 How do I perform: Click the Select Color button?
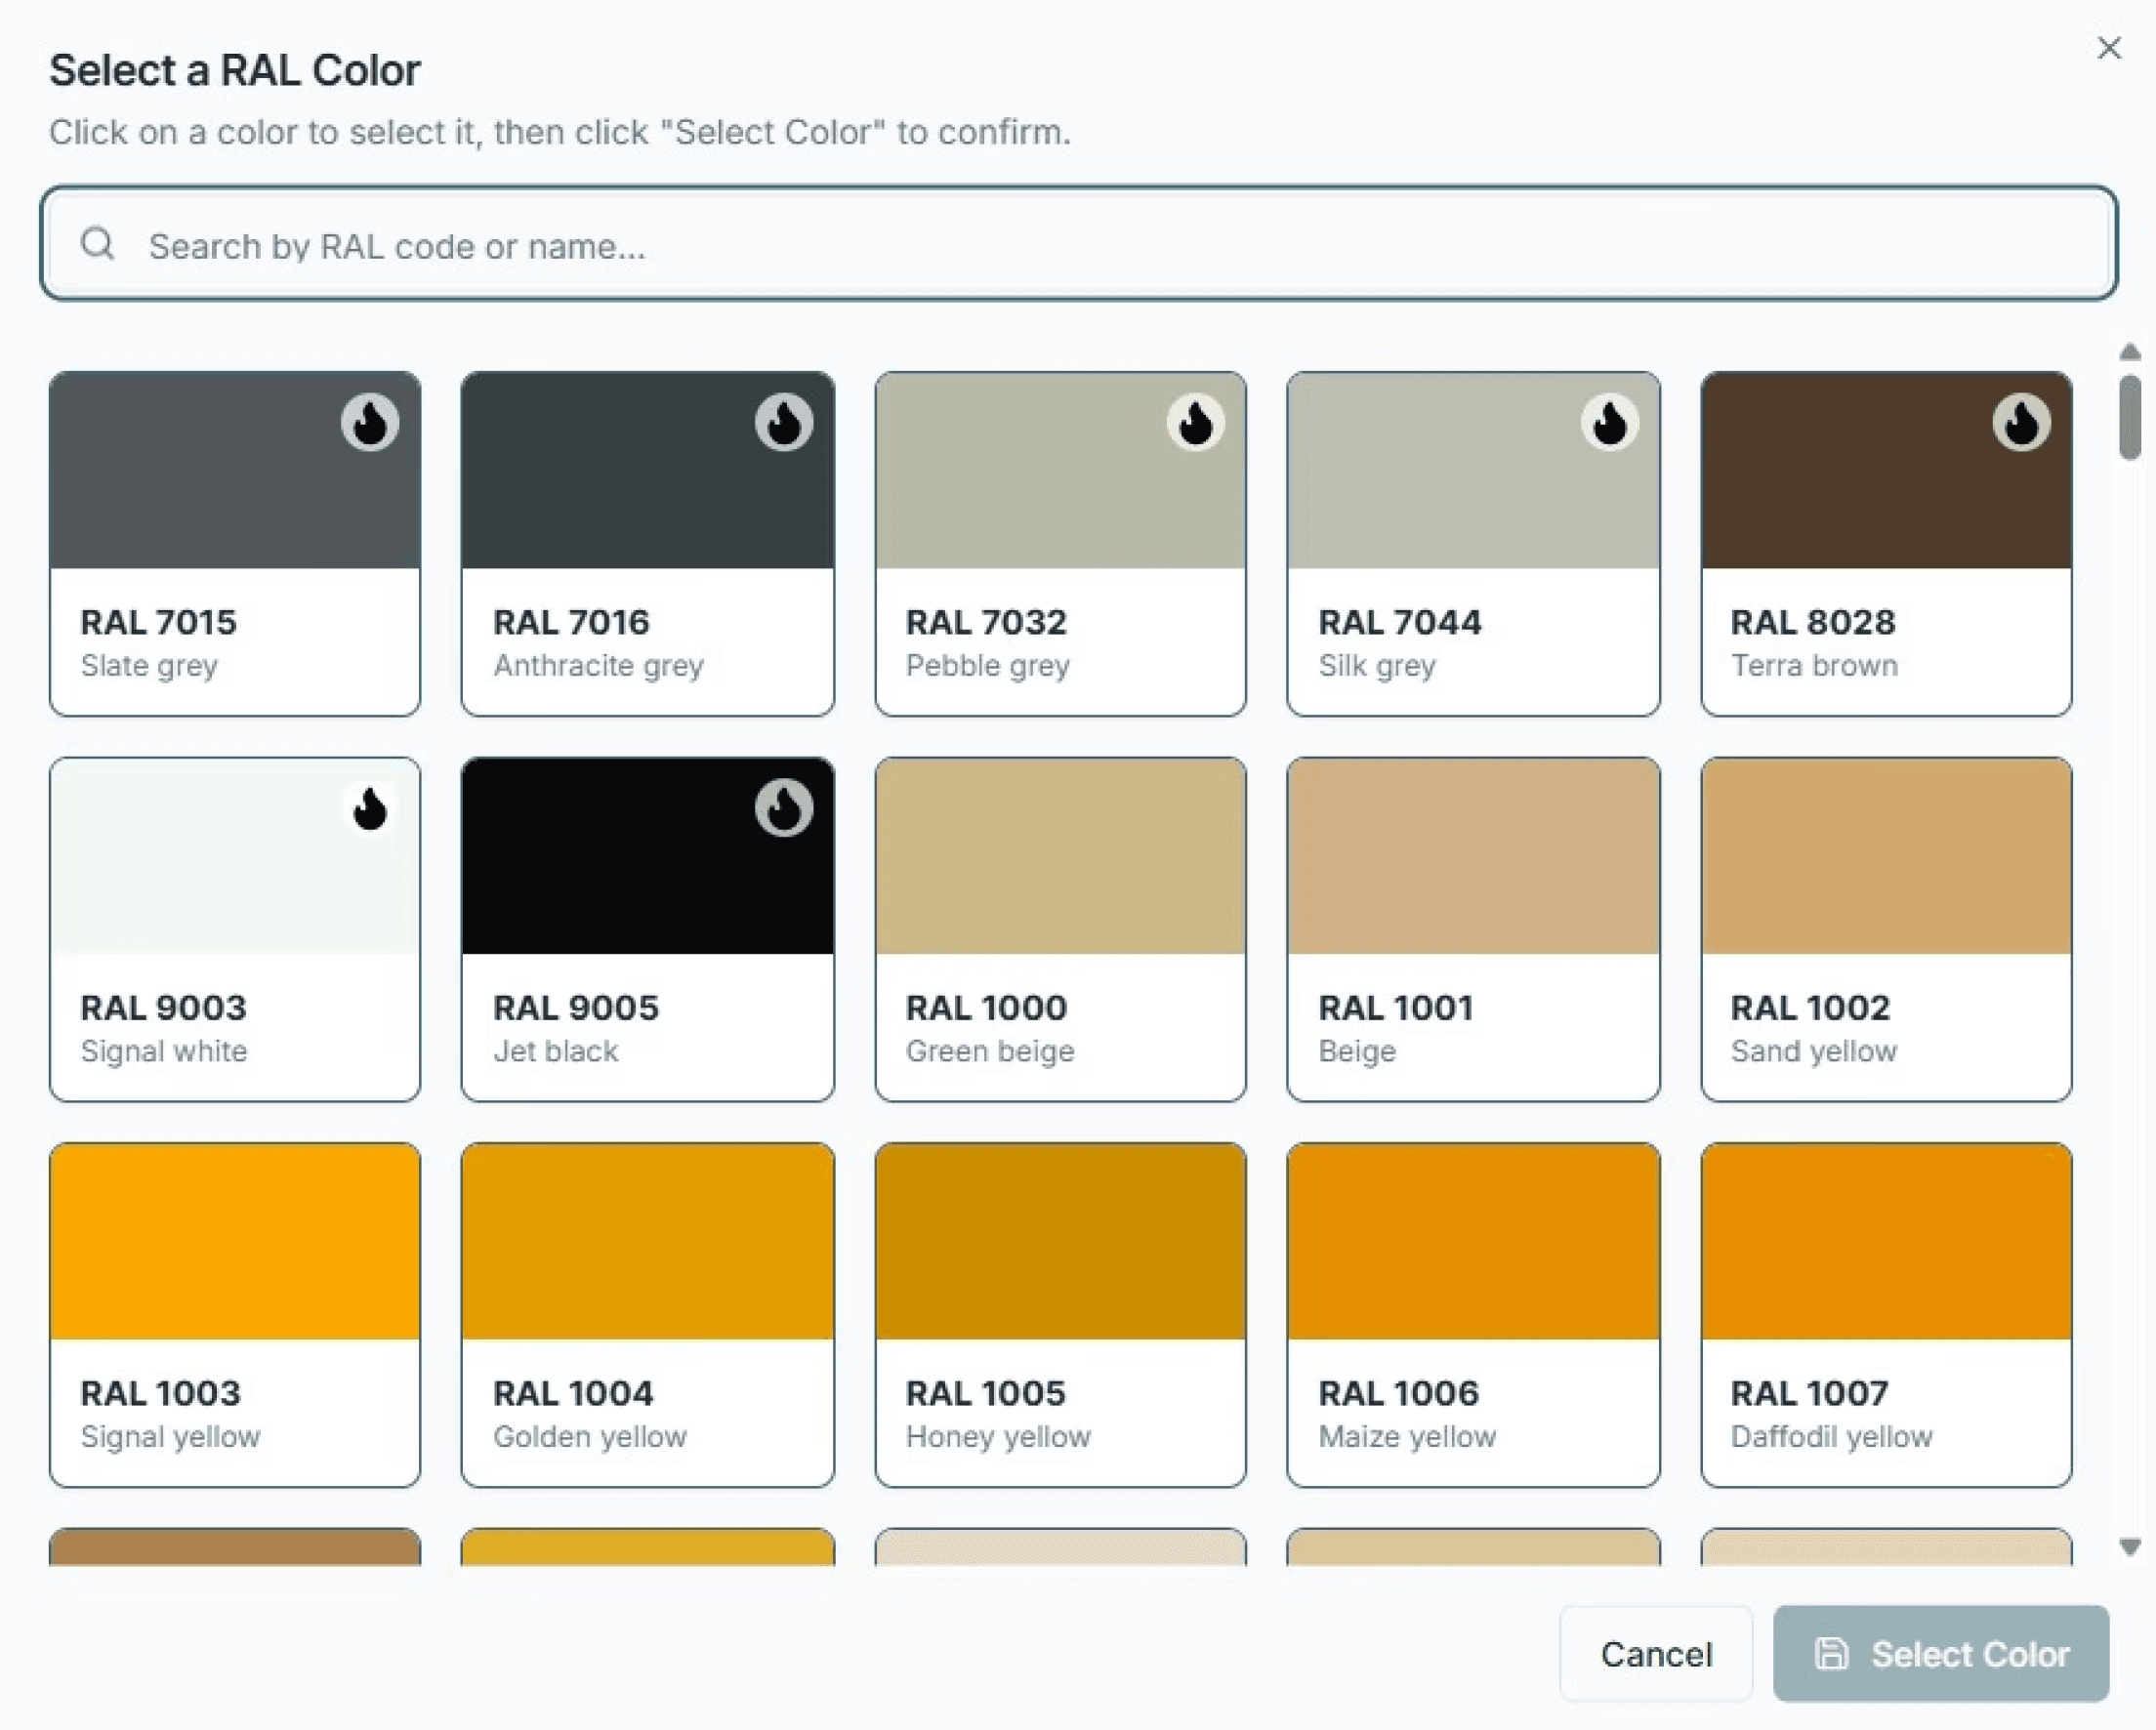pos(1940,1653)
